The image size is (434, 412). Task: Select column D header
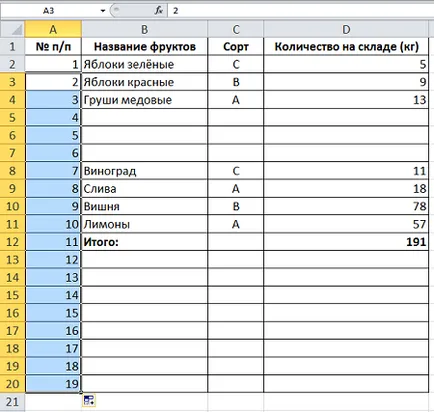(346, 30)
